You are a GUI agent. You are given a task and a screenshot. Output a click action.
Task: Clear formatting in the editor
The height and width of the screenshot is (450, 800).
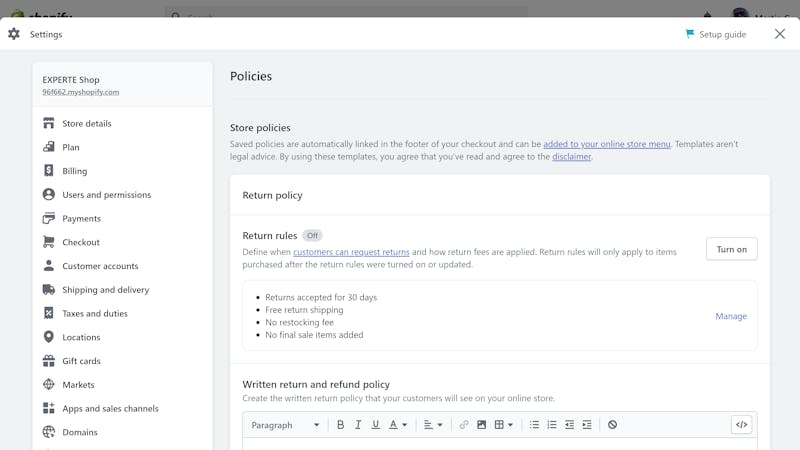612,424
